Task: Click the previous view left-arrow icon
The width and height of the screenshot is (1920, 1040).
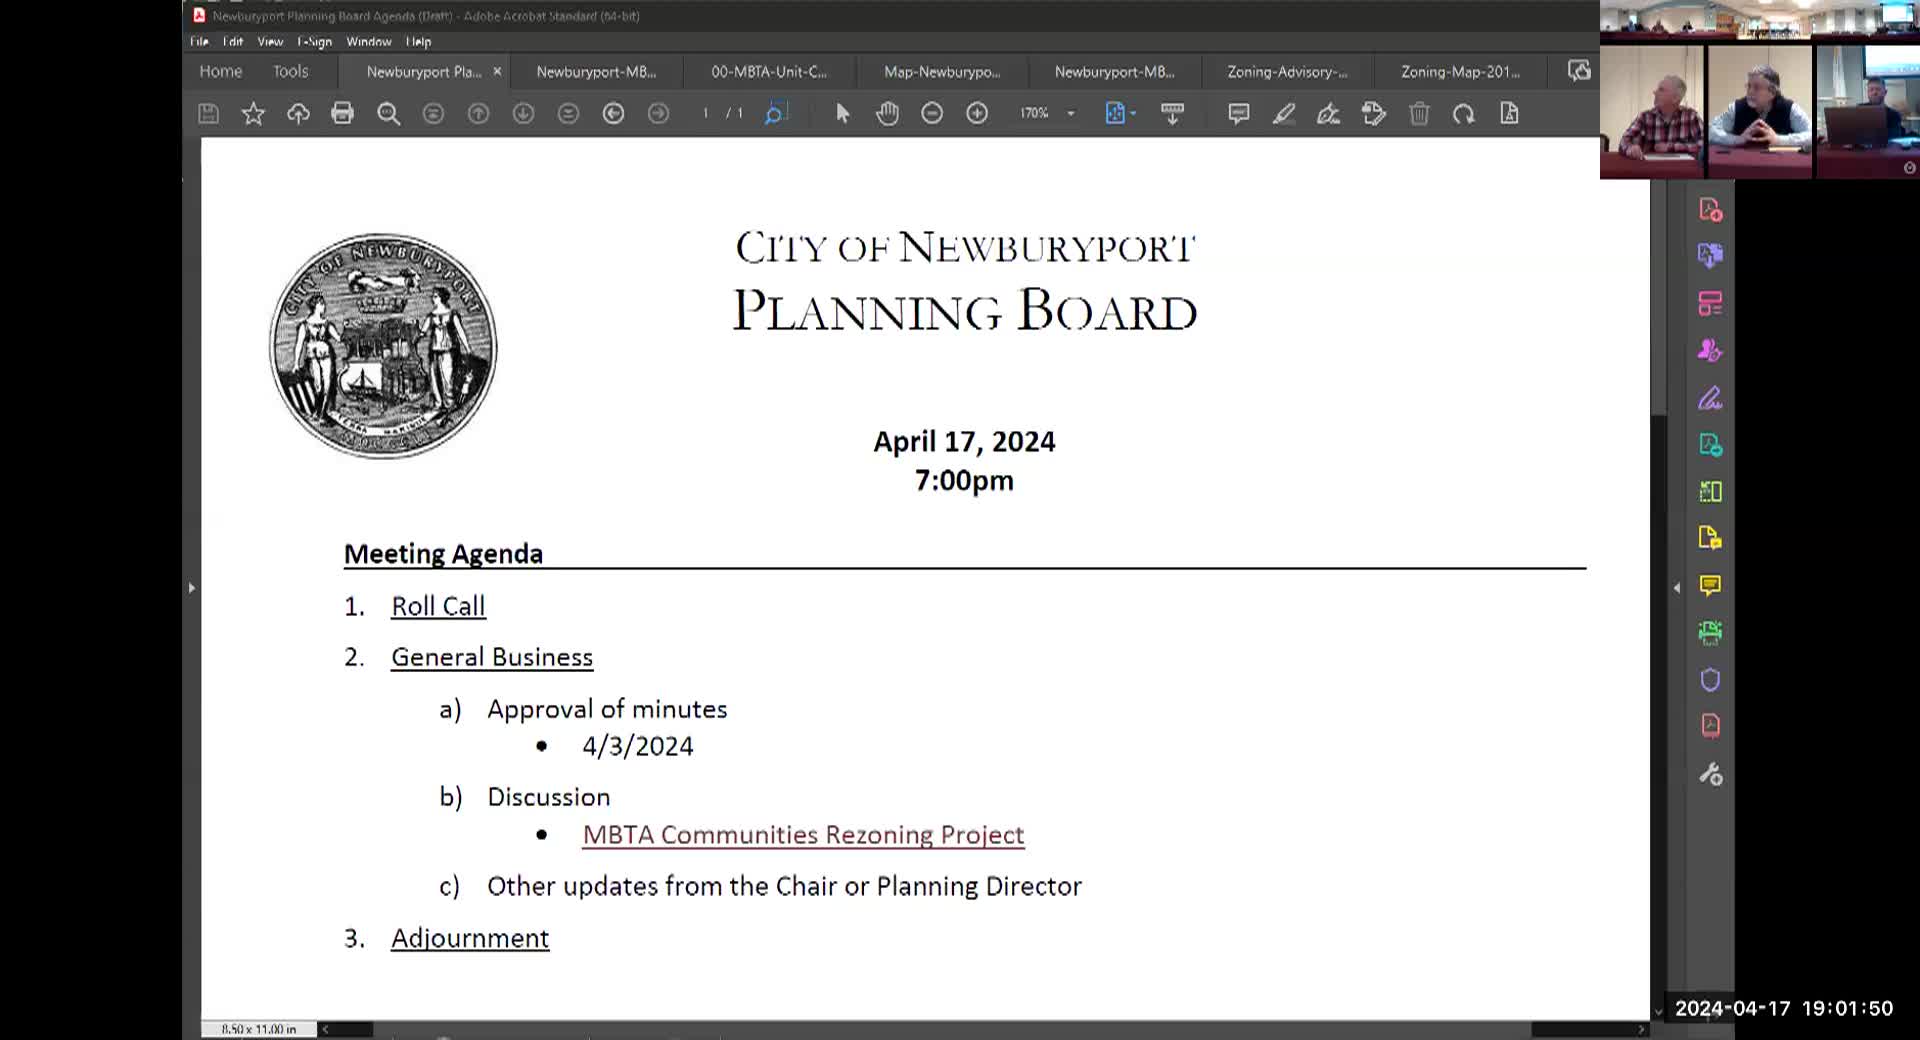Action: point(613,114)
